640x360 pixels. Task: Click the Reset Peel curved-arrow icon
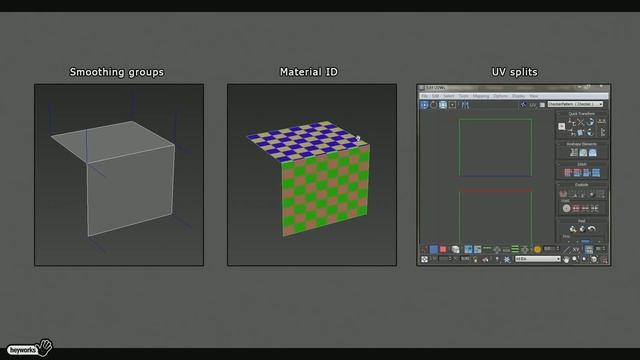(592, 229)
